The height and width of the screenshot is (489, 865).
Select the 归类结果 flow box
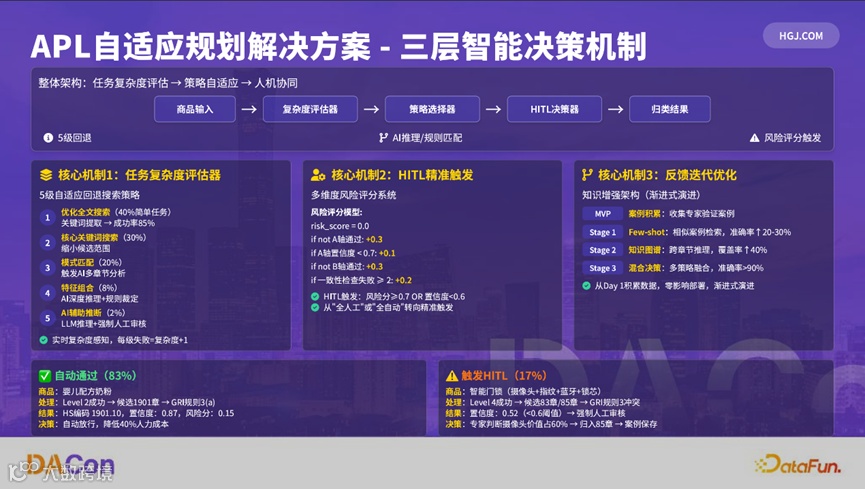pyautogui.click(x=670, y=109)
